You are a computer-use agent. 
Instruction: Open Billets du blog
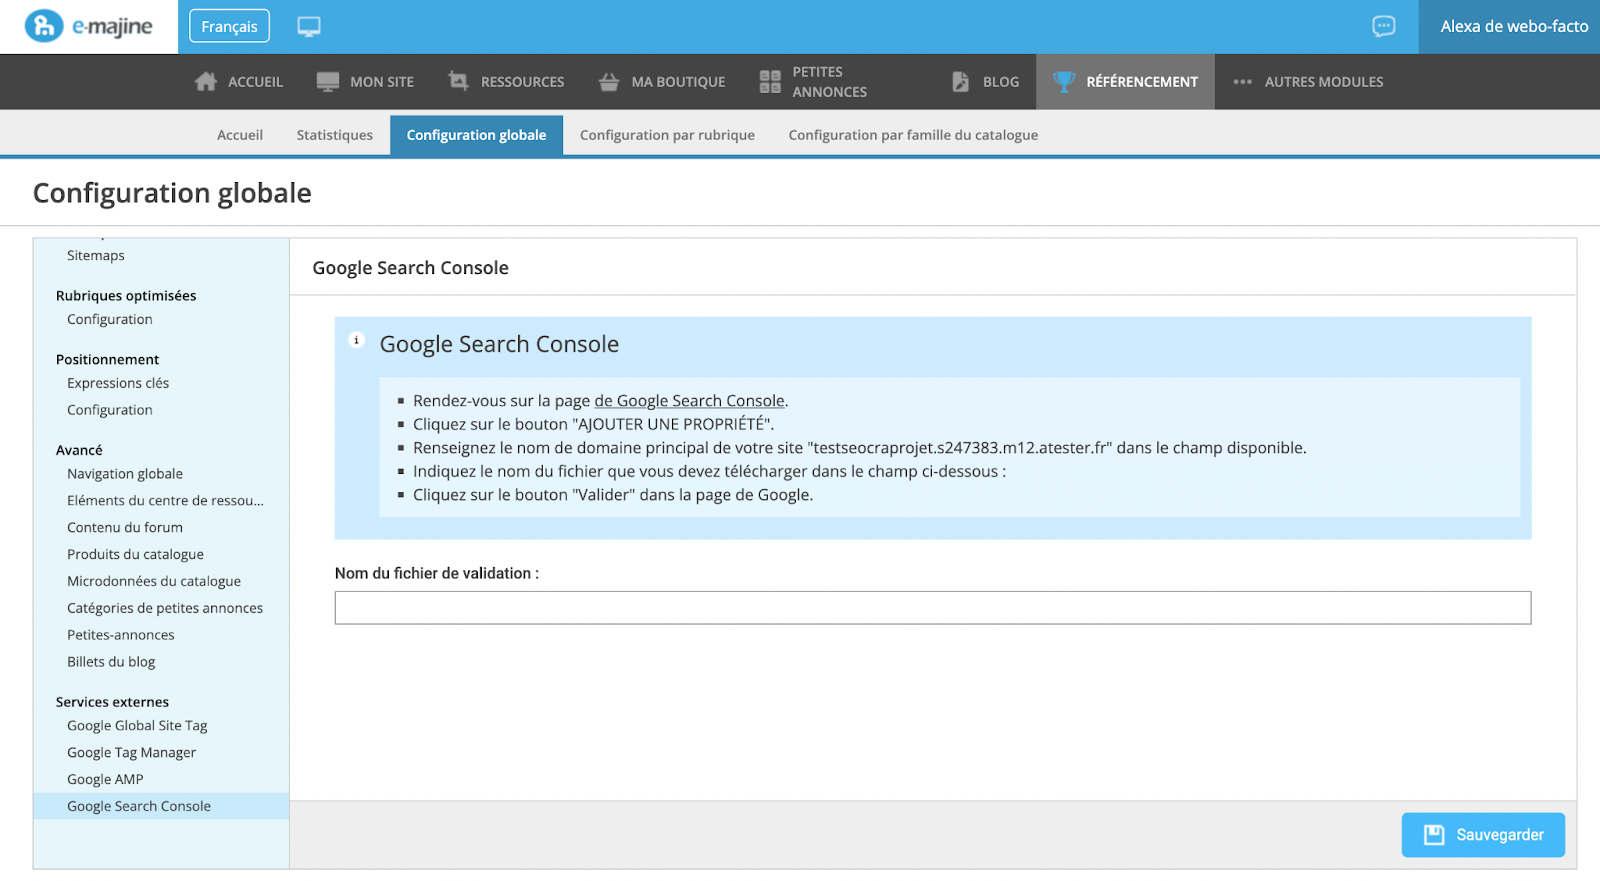click(x=111, y=664)
